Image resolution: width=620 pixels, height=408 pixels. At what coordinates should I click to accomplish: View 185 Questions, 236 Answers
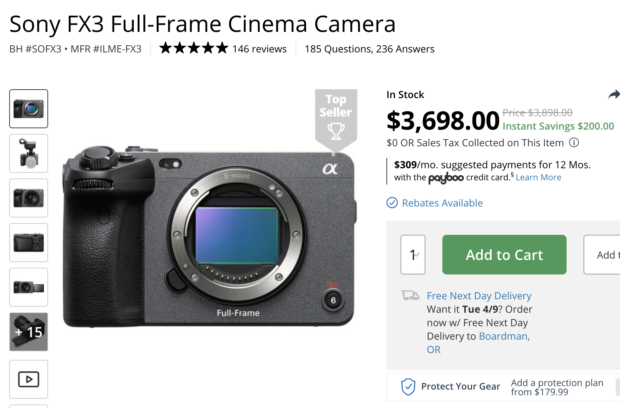pyautogui.click(x=370, y=48)
